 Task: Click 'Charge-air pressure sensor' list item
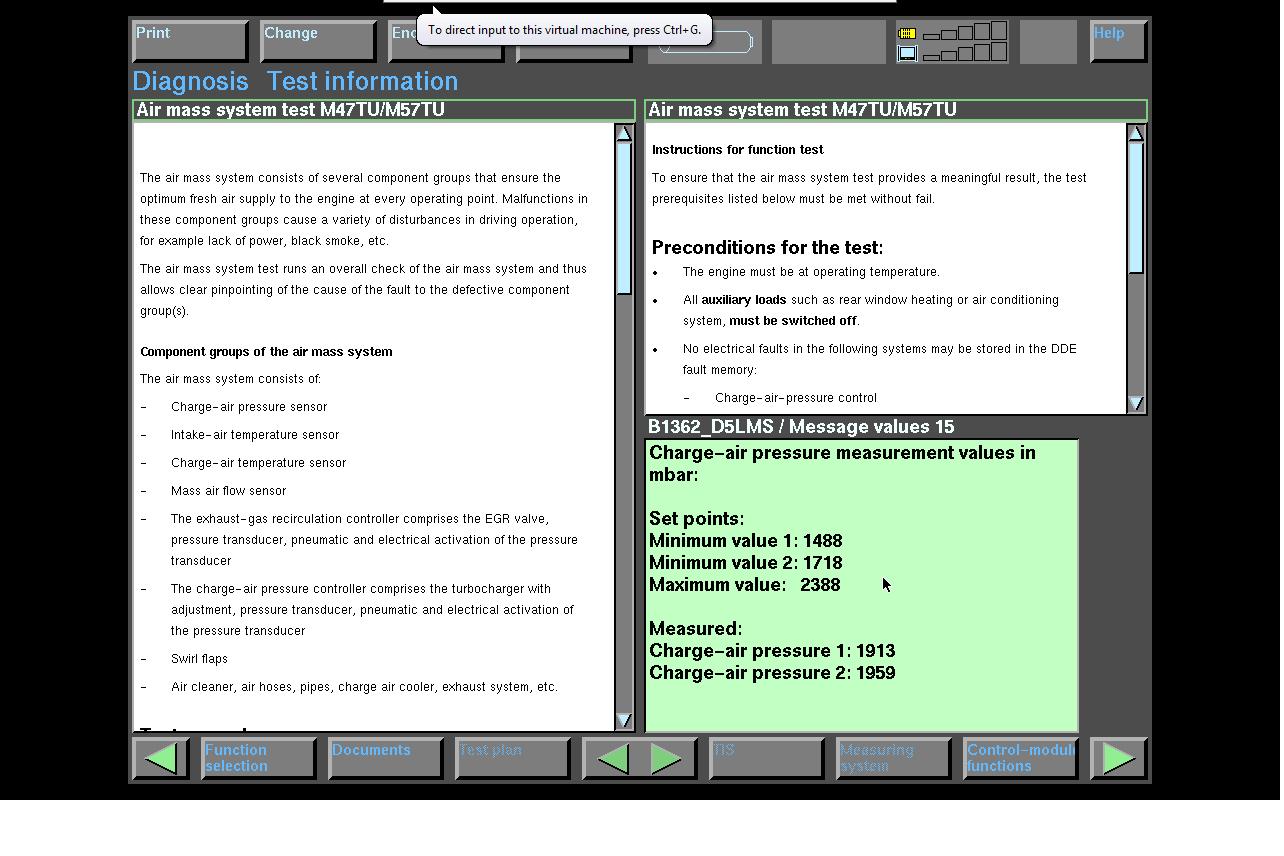point(249,407)
